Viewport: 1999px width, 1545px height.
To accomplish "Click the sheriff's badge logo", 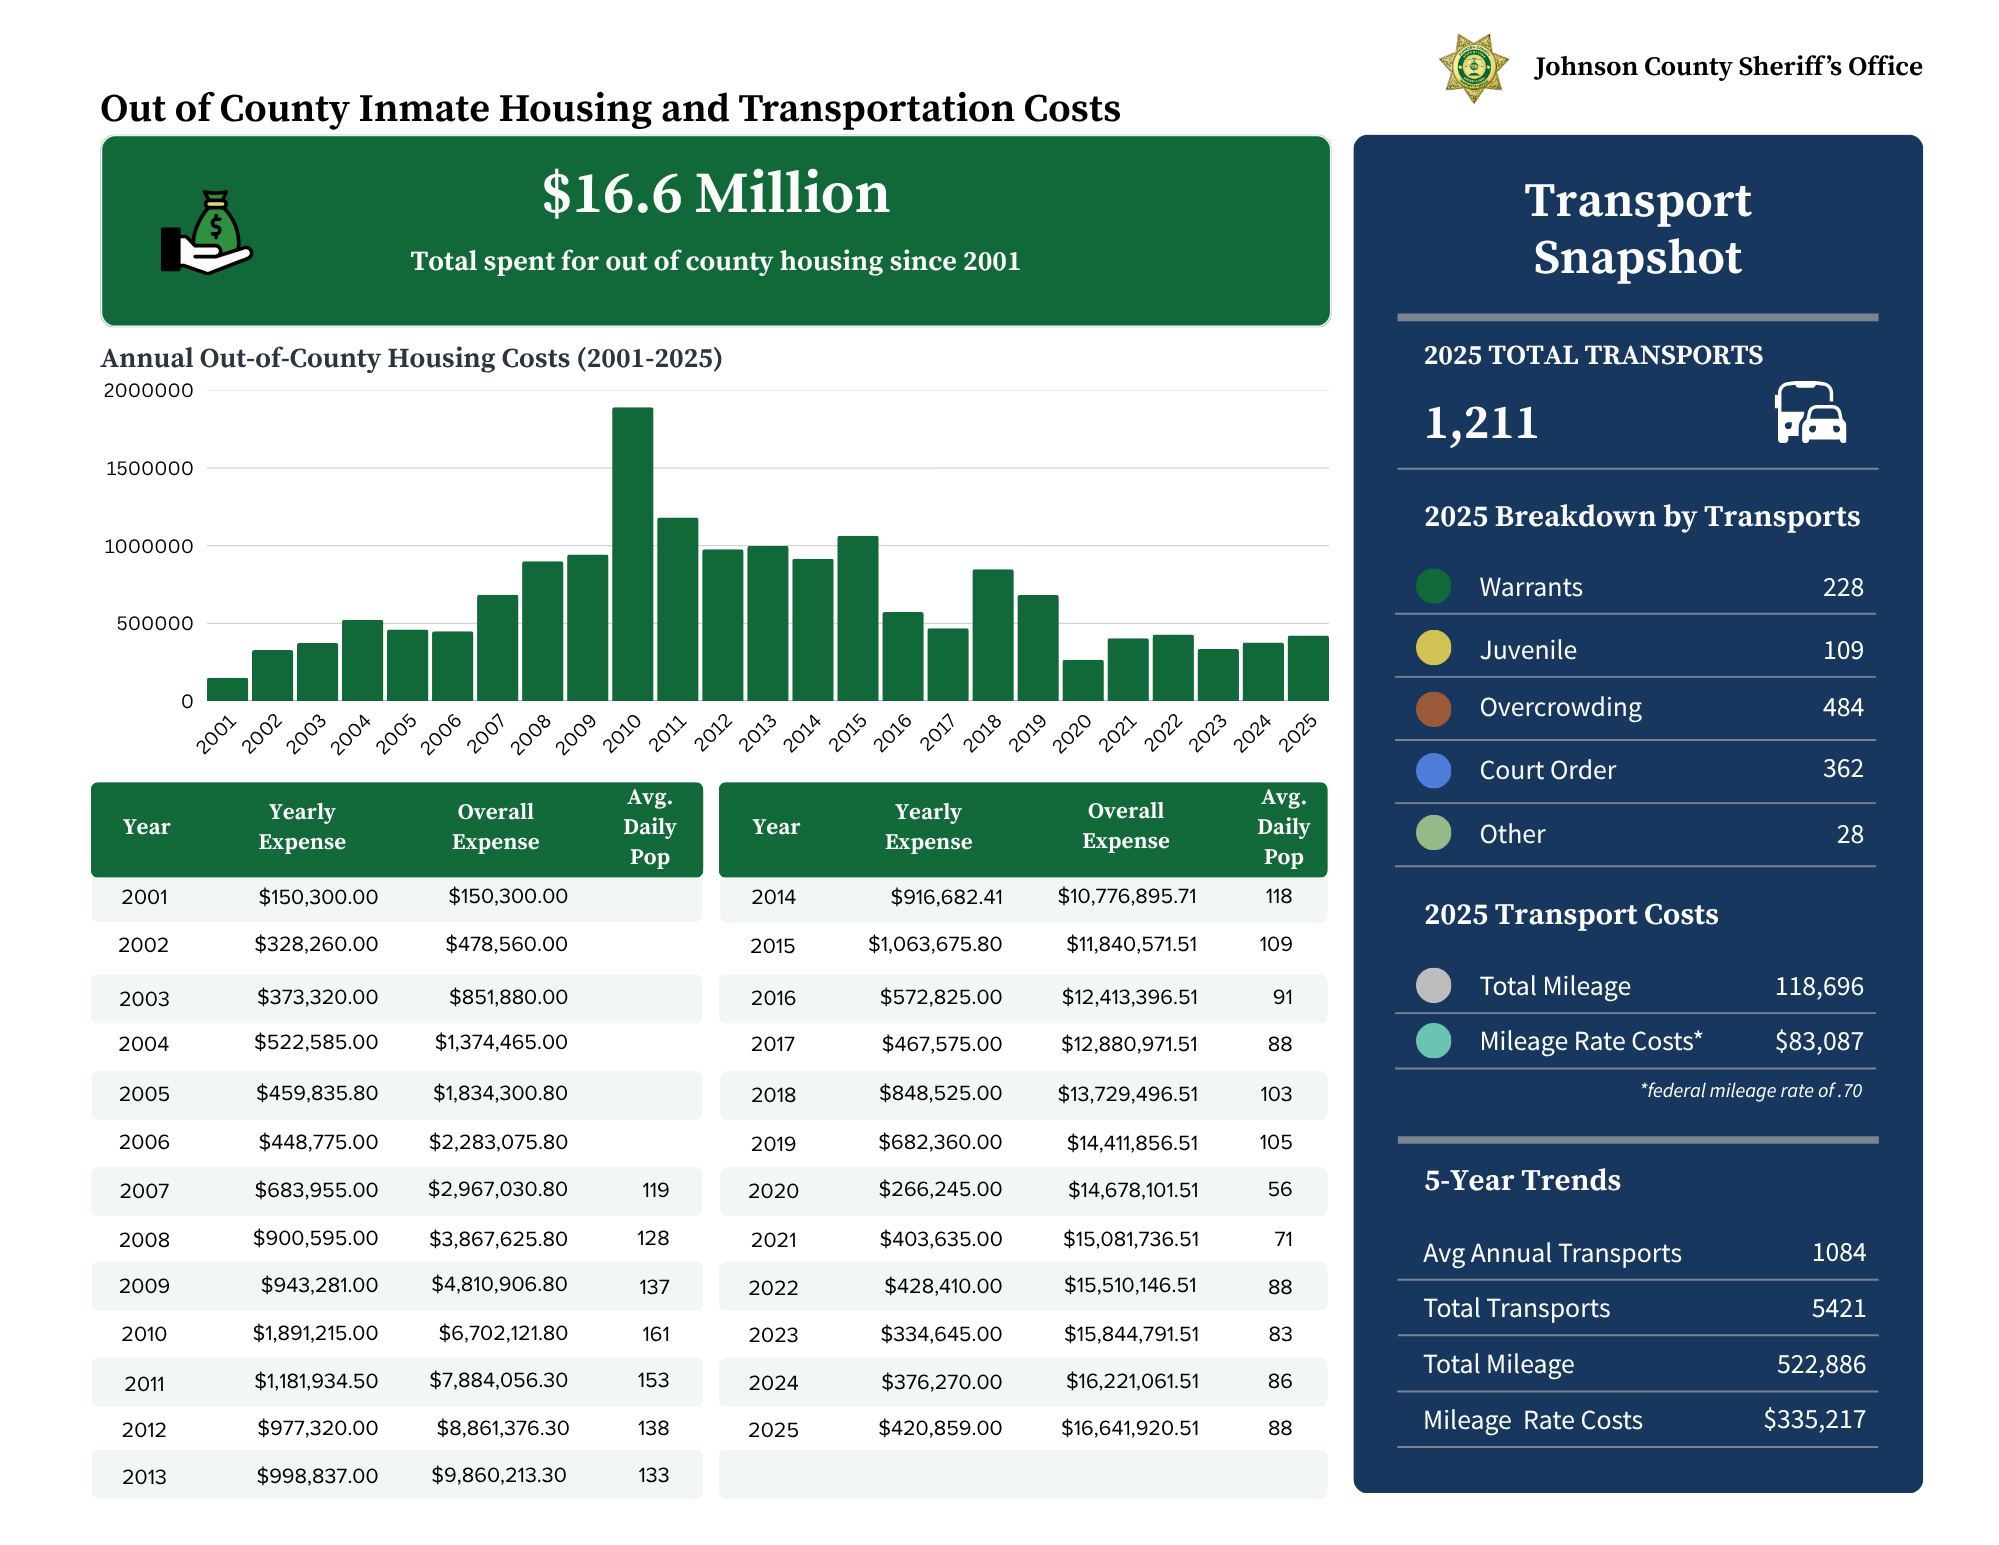I will pos(1473,68).
